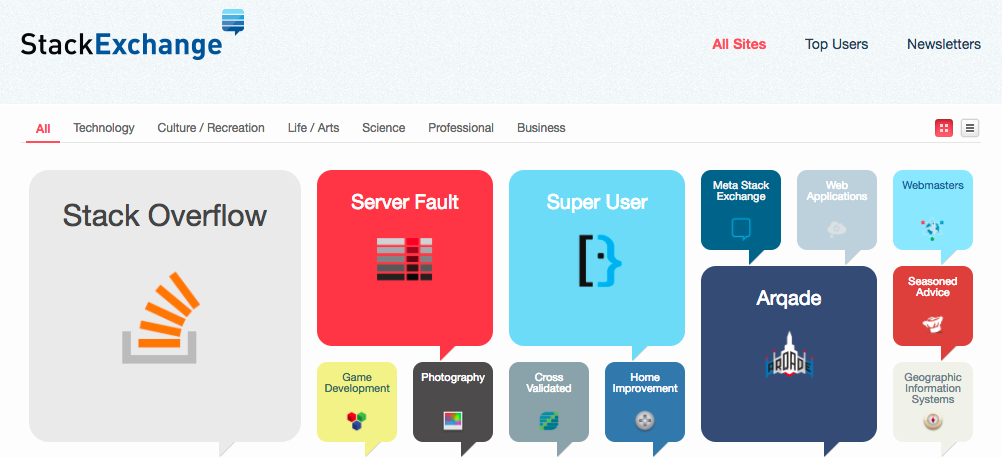Open the Webmasters site tile
1002x458 pixels.
(x=932, y=209)
